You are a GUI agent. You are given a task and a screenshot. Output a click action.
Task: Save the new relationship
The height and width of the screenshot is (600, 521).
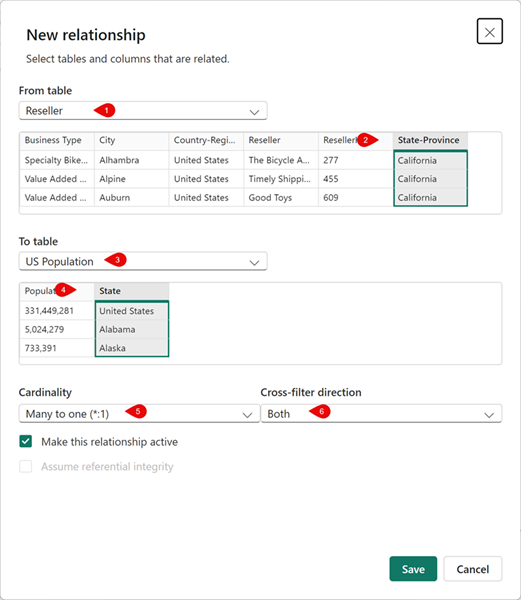[x=413, y=569]
